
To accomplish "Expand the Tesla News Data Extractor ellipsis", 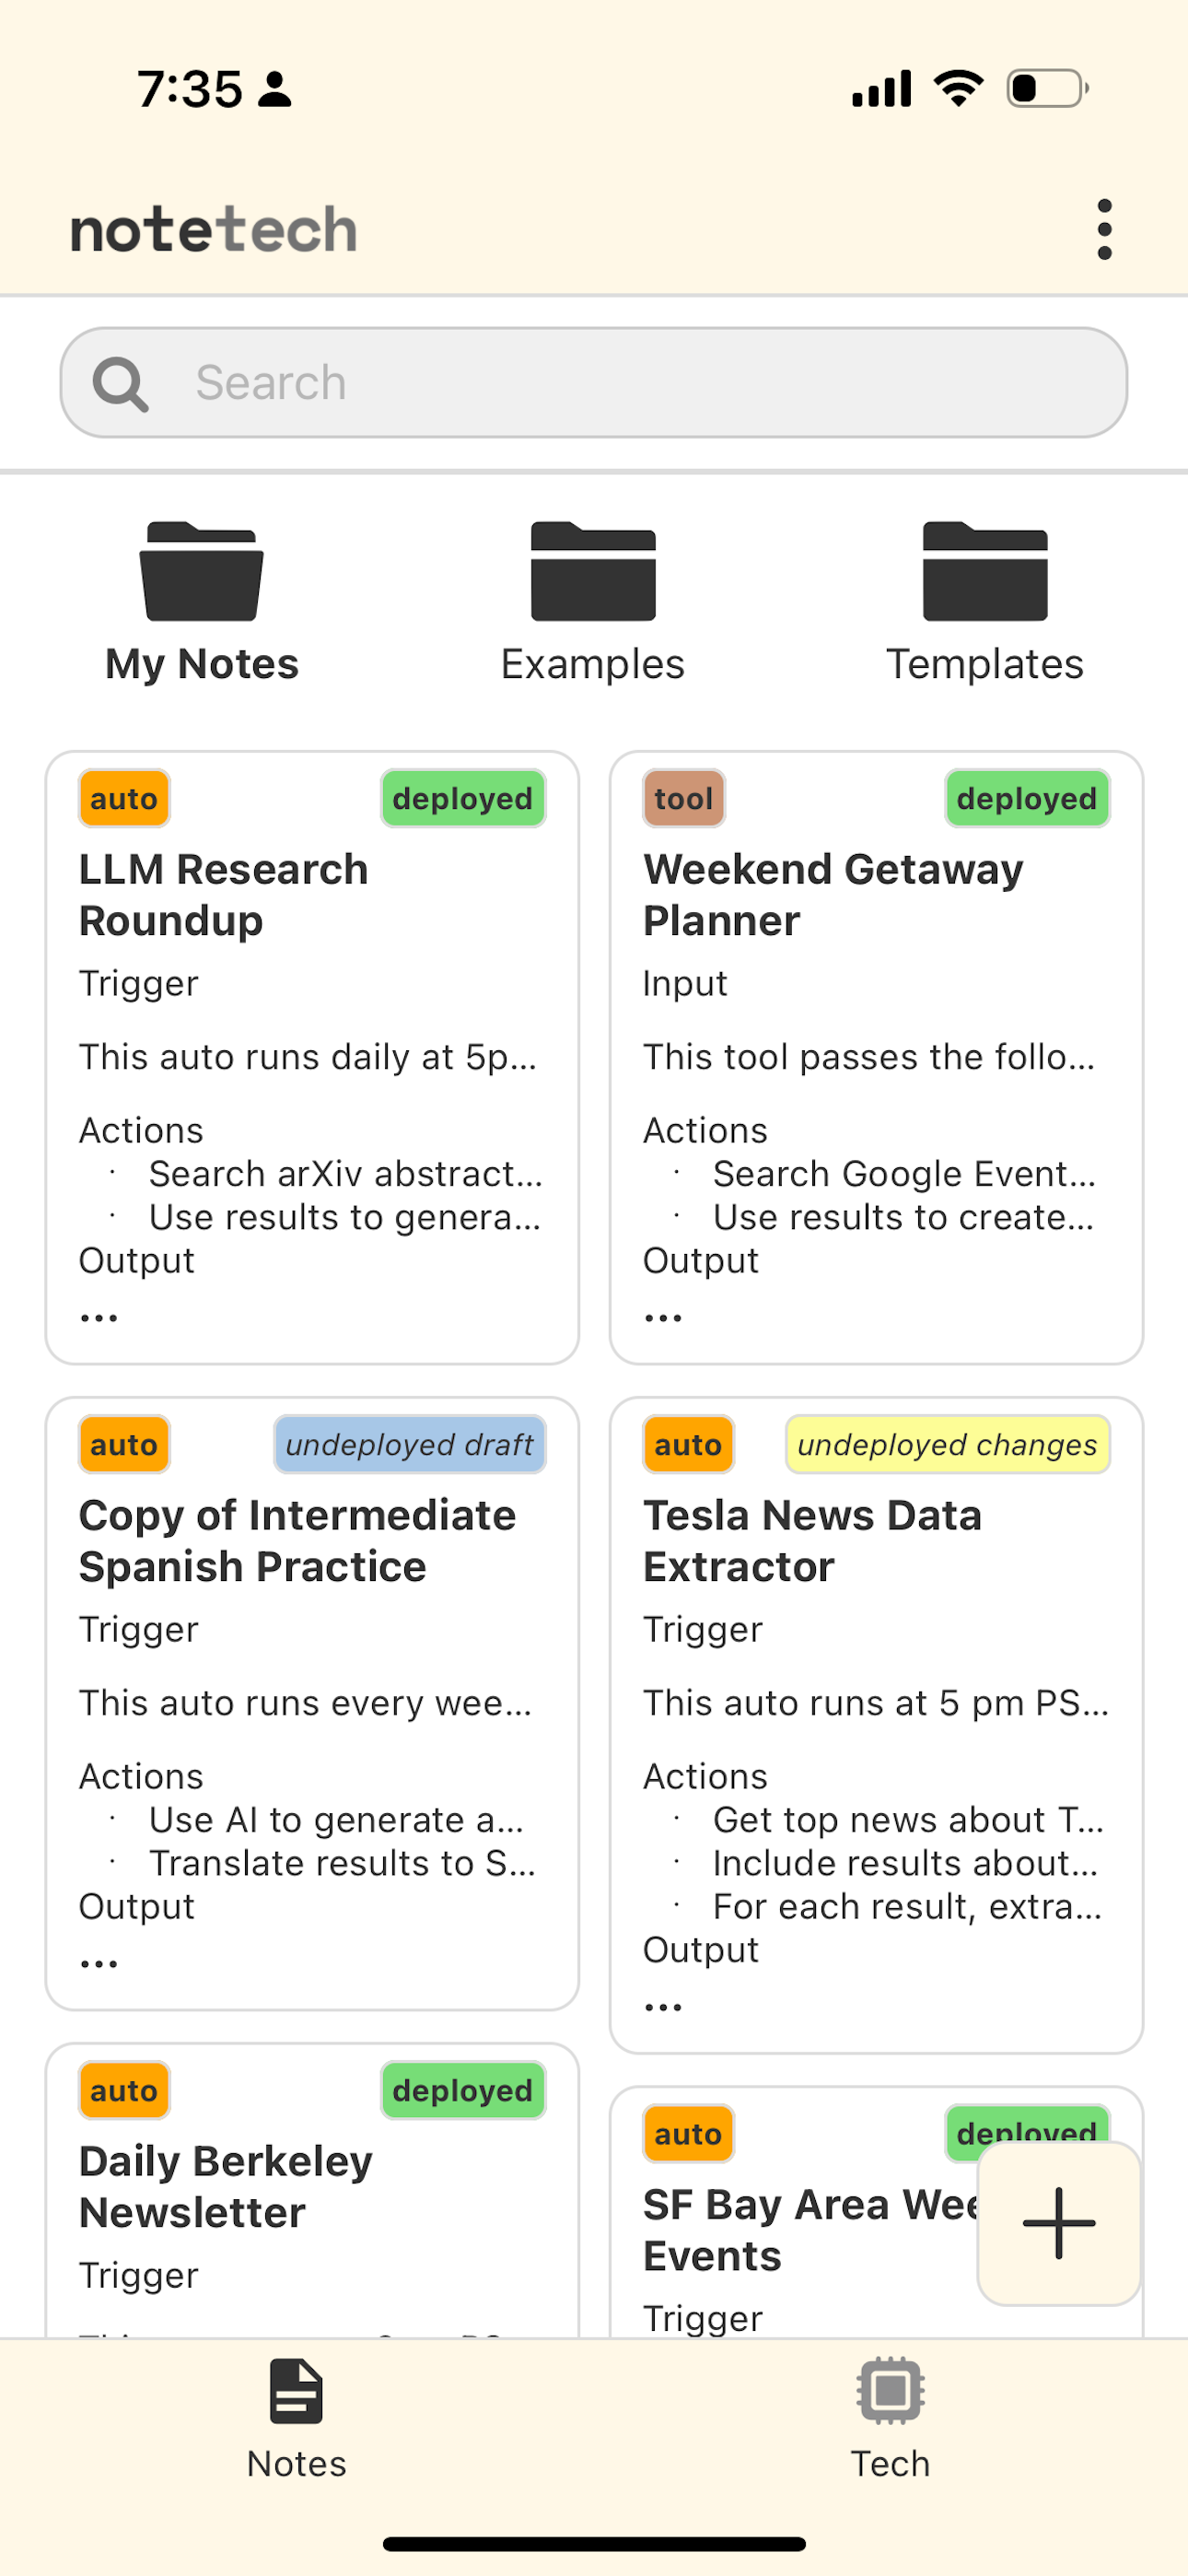I will click(663, 2007).
